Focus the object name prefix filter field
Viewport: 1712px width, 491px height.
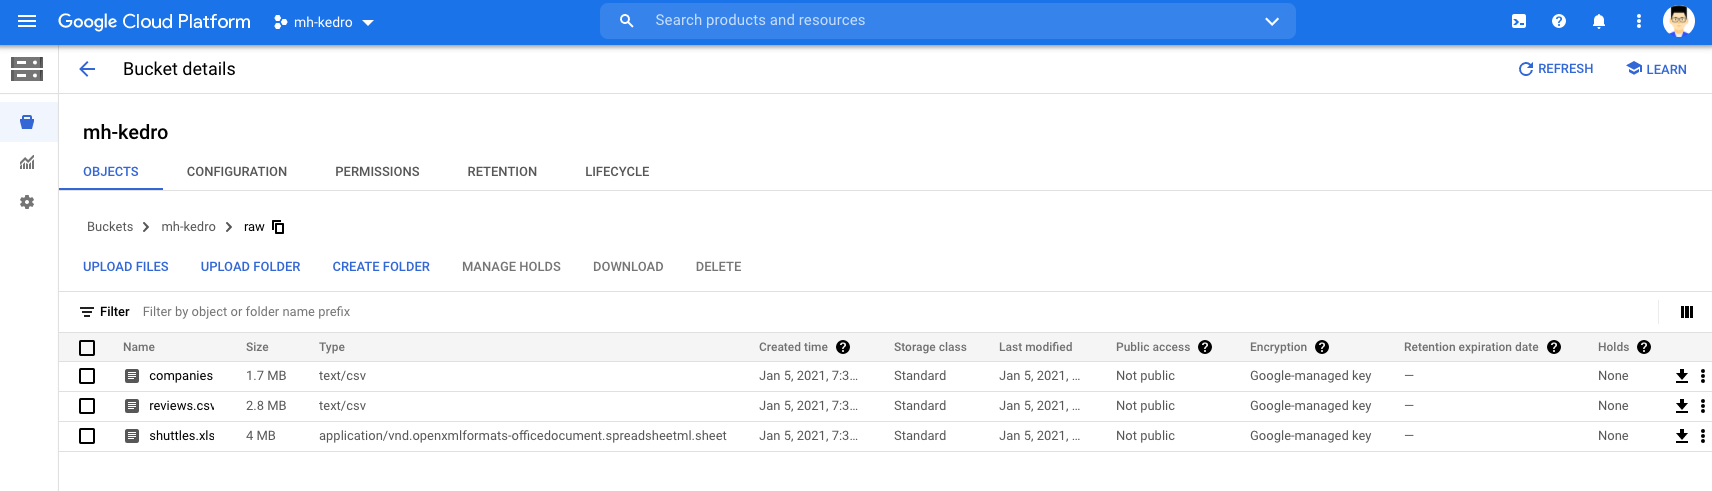click(x=400, y=312)
